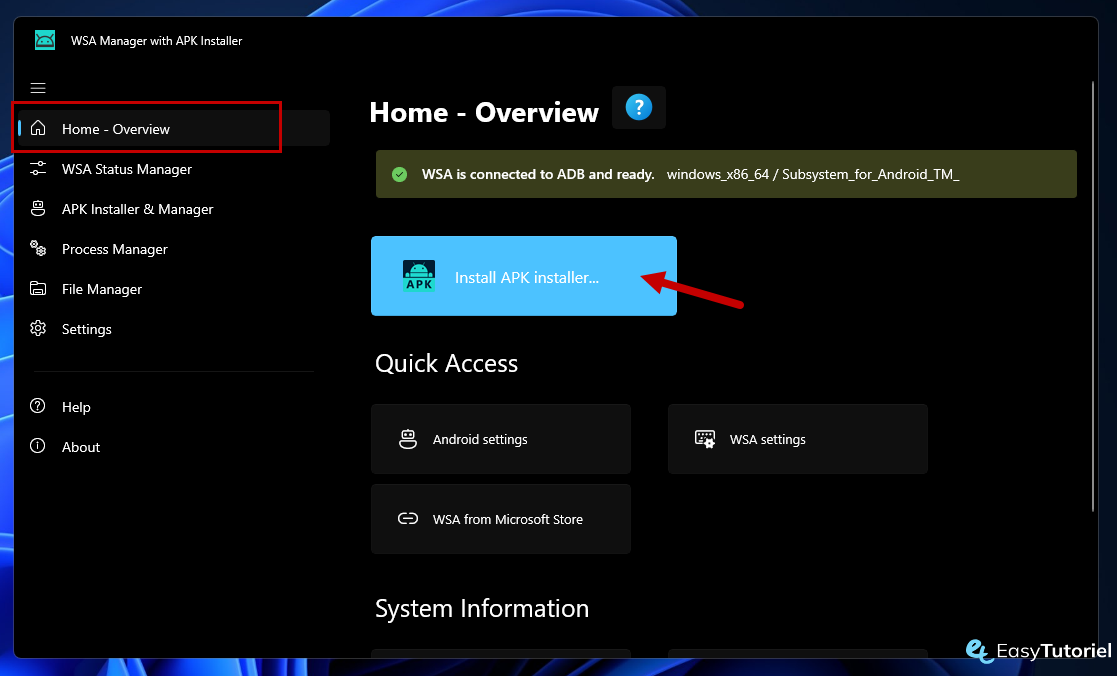Click the Help question mark icon in sidebar
Image resolution: width=1117 pixels, height=676 pixels.
[38, 406]
